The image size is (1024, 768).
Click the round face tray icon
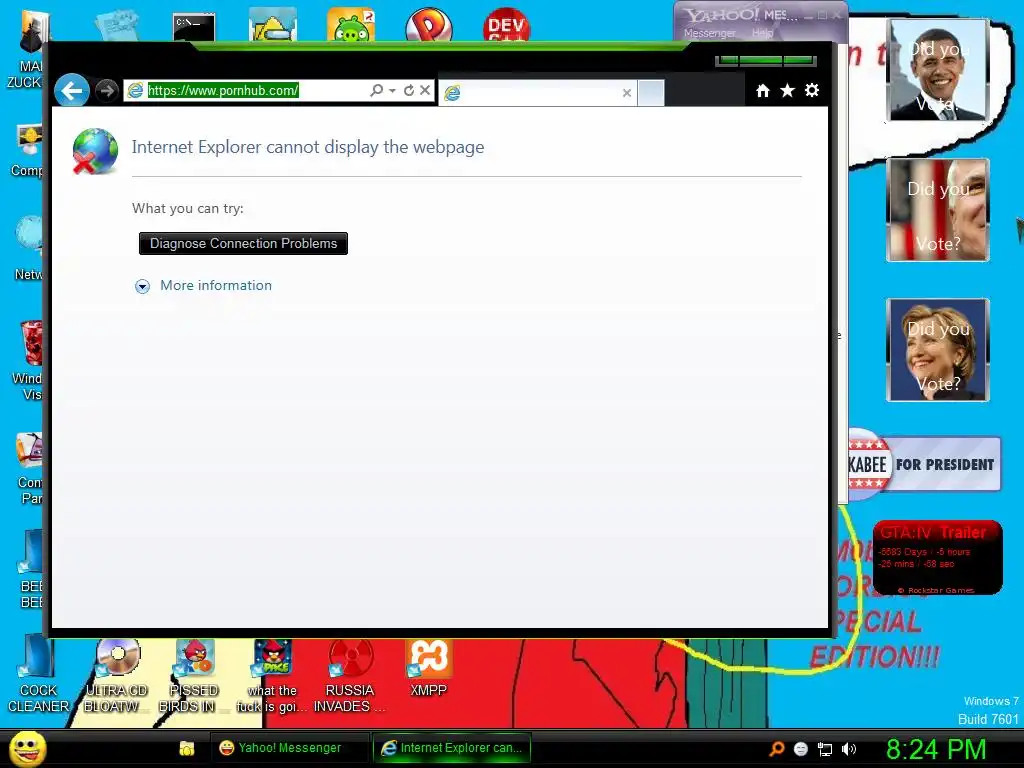tap(801, 749)
